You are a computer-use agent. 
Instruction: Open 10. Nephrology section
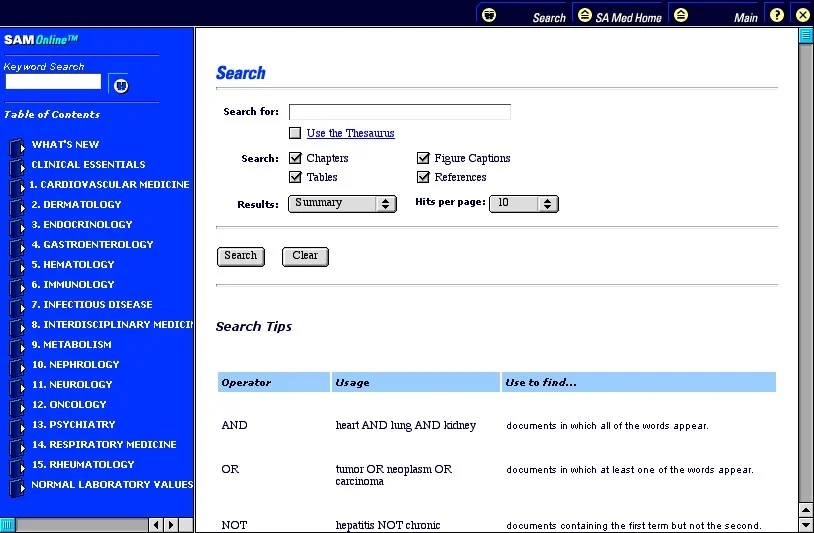[76, 365]
